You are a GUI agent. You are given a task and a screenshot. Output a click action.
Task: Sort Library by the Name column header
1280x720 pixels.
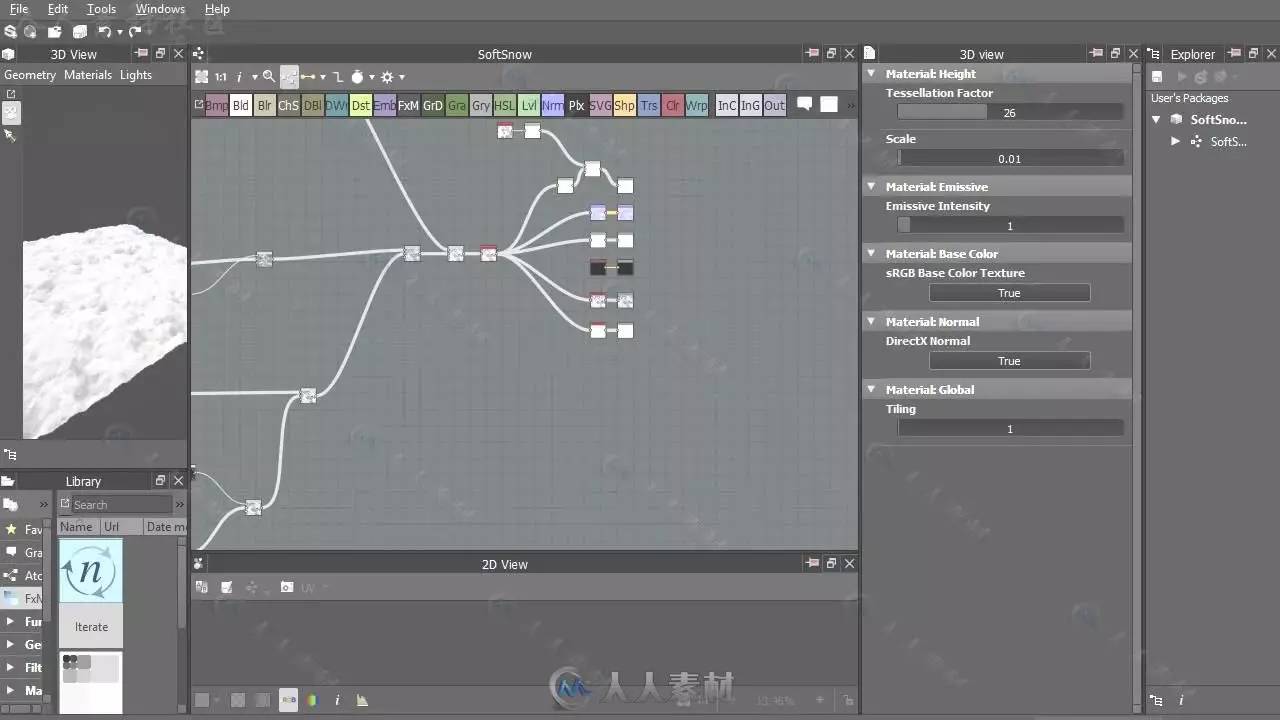coord(77,527)
